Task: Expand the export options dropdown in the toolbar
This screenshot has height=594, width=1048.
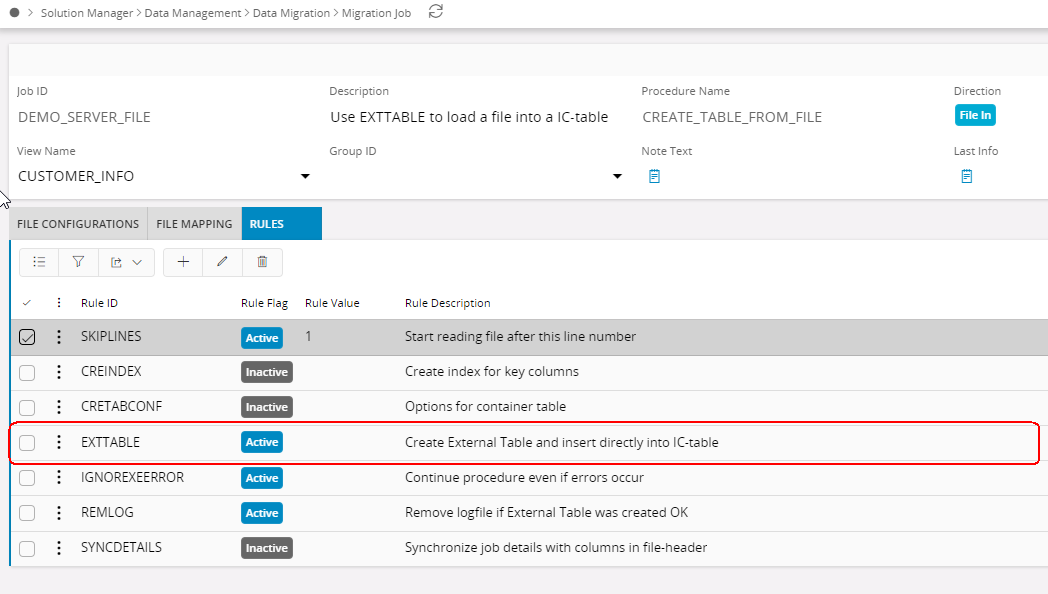Action: point(126,262)
